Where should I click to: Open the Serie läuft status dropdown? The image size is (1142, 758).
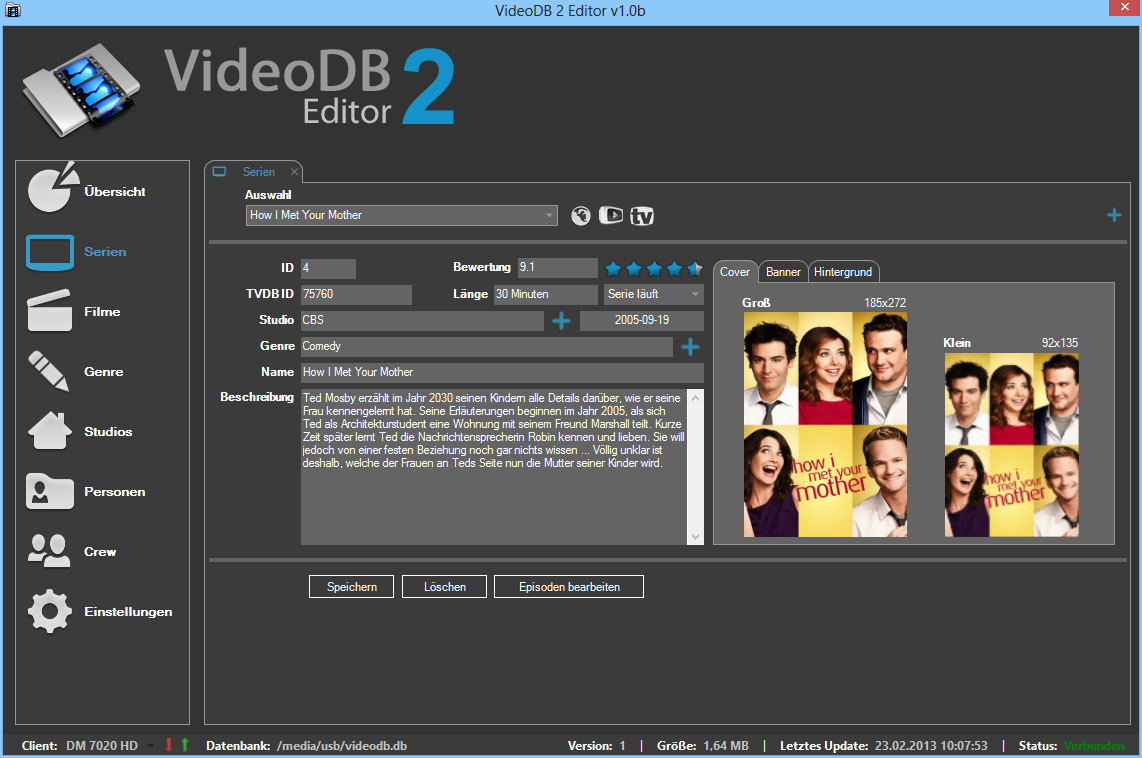695,294
